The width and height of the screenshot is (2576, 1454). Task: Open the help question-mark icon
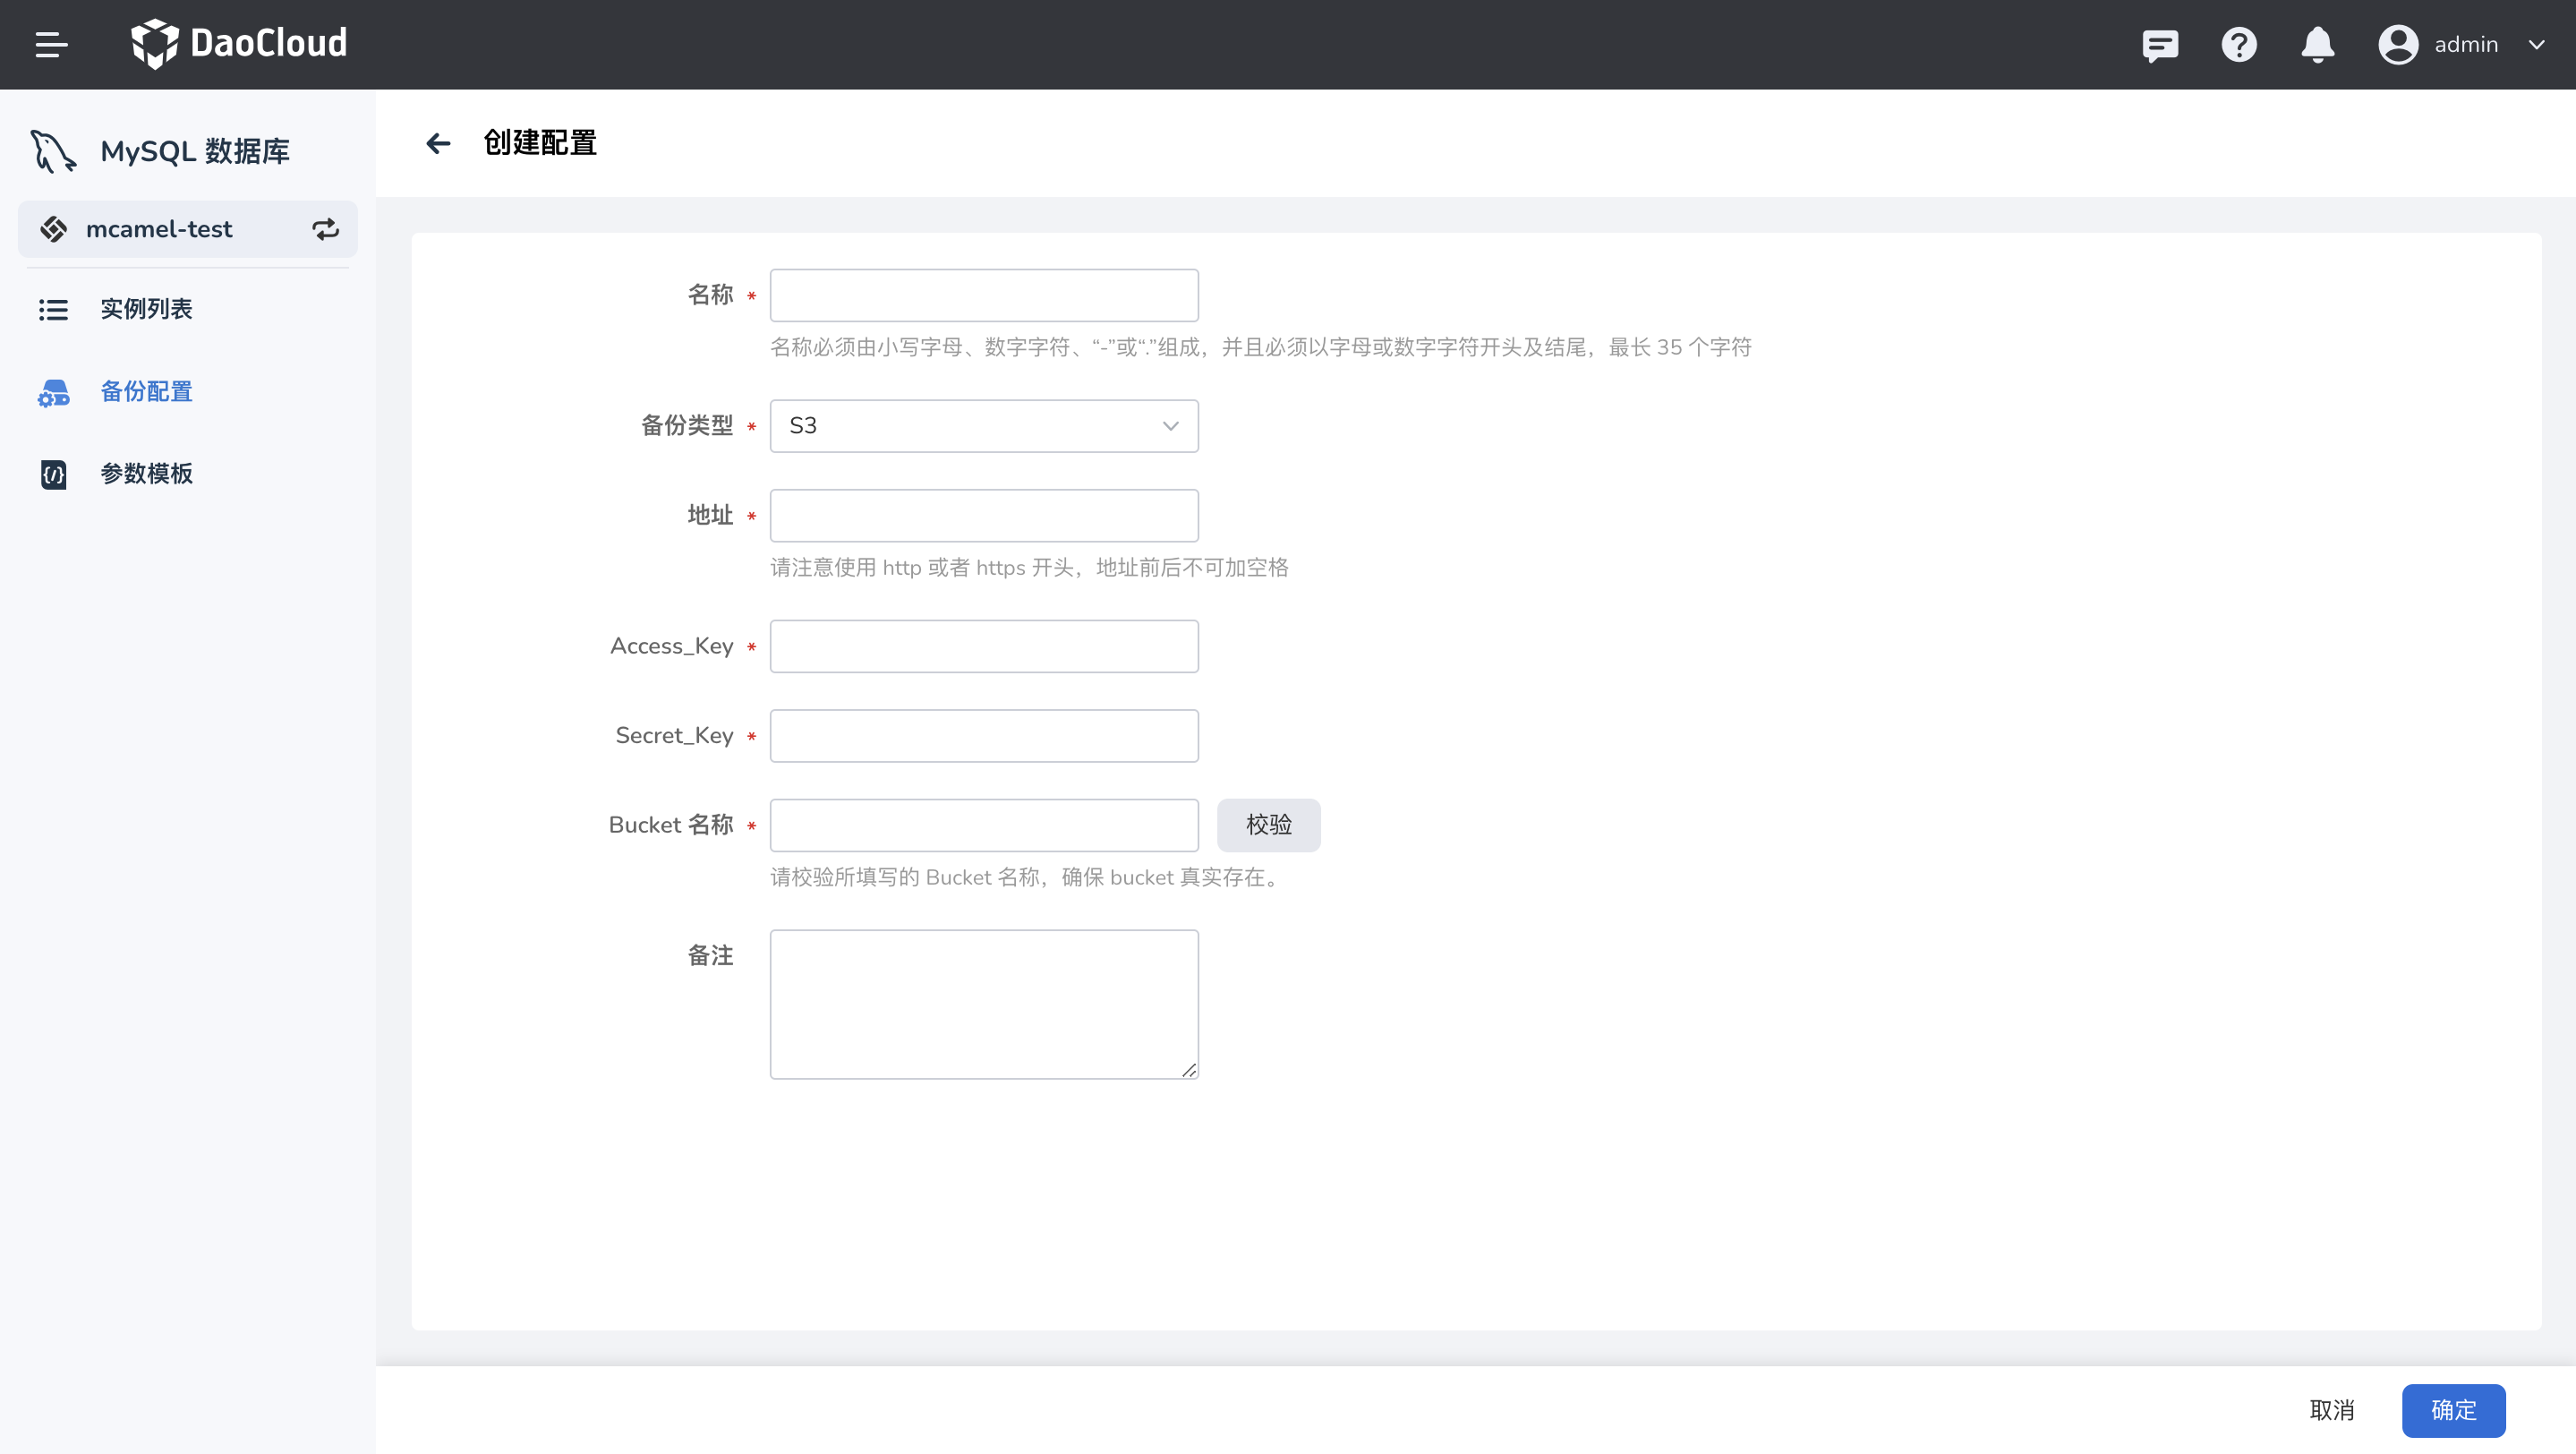pyautogui.click(x=2239, y=44)
